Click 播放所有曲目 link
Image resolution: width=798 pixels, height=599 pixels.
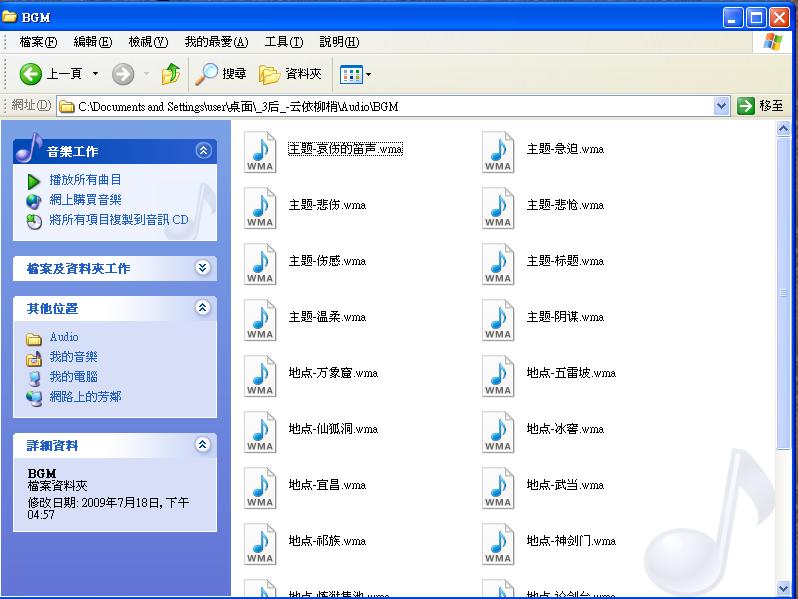pos(85,180)
